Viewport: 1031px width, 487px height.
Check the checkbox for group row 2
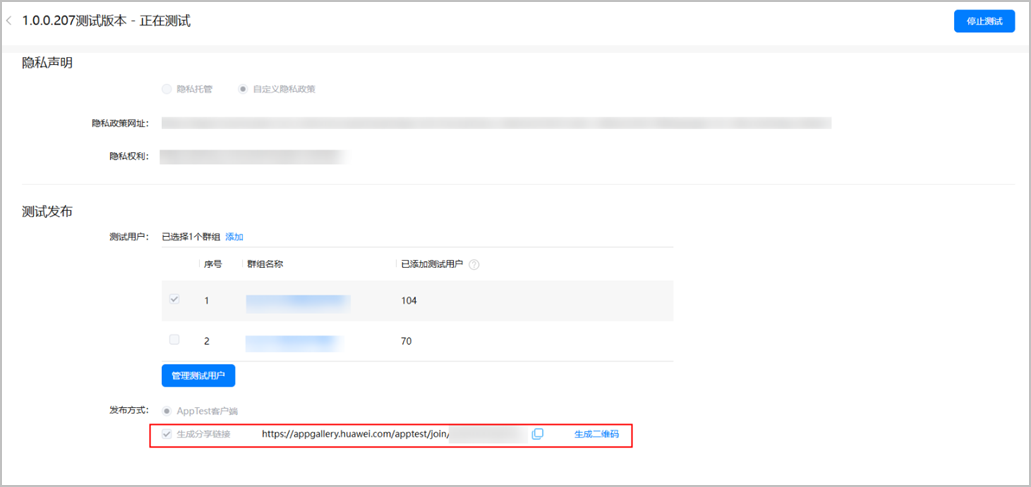coord(175,340)
